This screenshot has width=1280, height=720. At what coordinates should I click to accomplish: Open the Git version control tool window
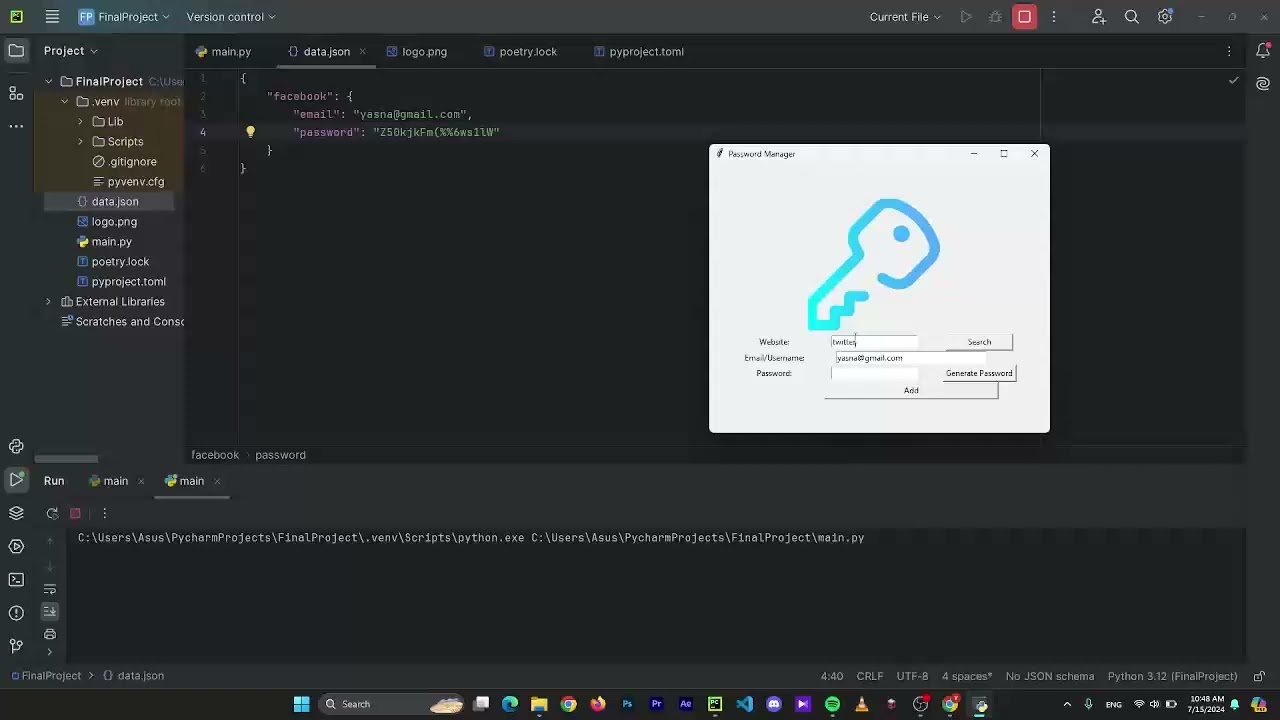(x=16, y=646)
